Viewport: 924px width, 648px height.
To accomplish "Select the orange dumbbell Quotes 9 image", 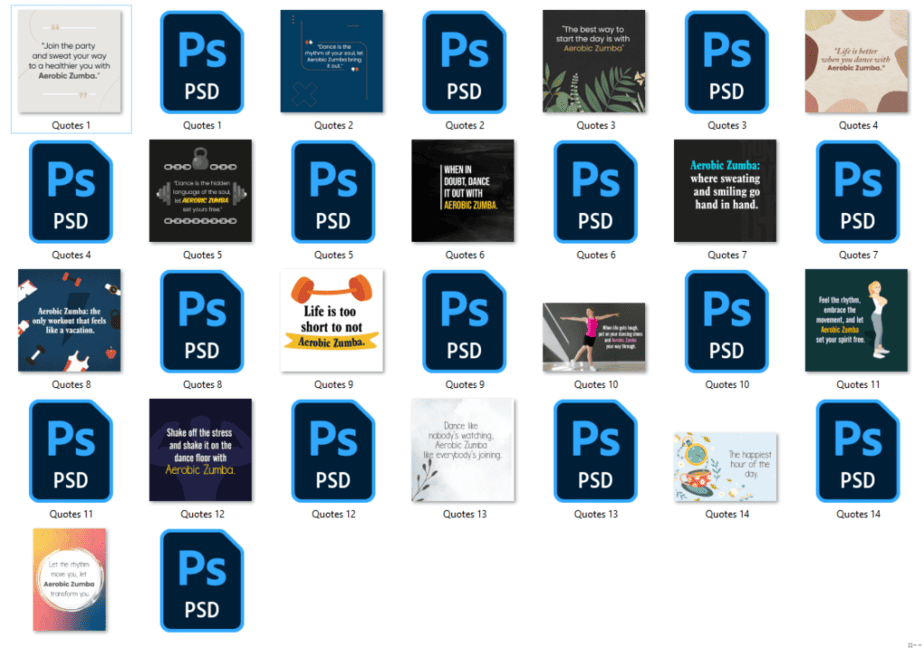I will point(331,320).
